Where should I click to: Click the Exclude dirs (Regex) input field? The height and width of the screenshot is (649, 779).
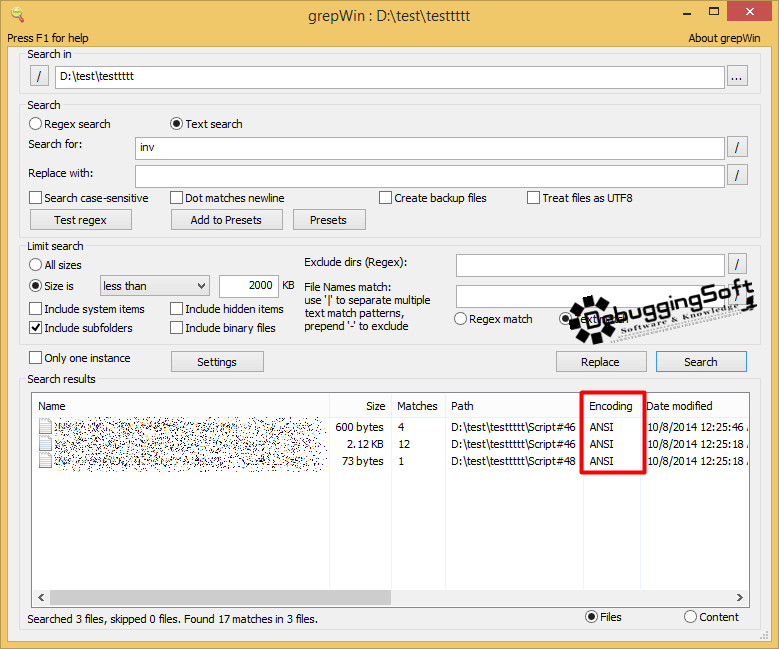(x=590, y=265)
